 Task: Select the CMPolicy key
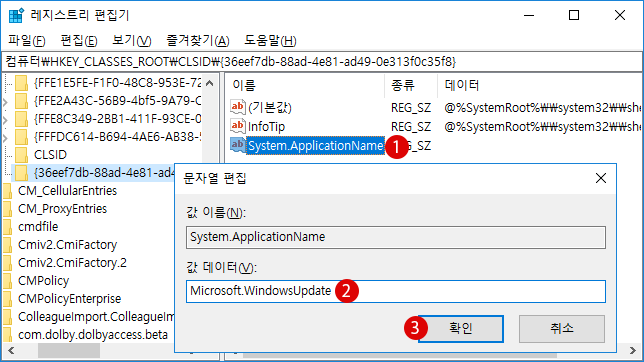click(x=44, y=281)
